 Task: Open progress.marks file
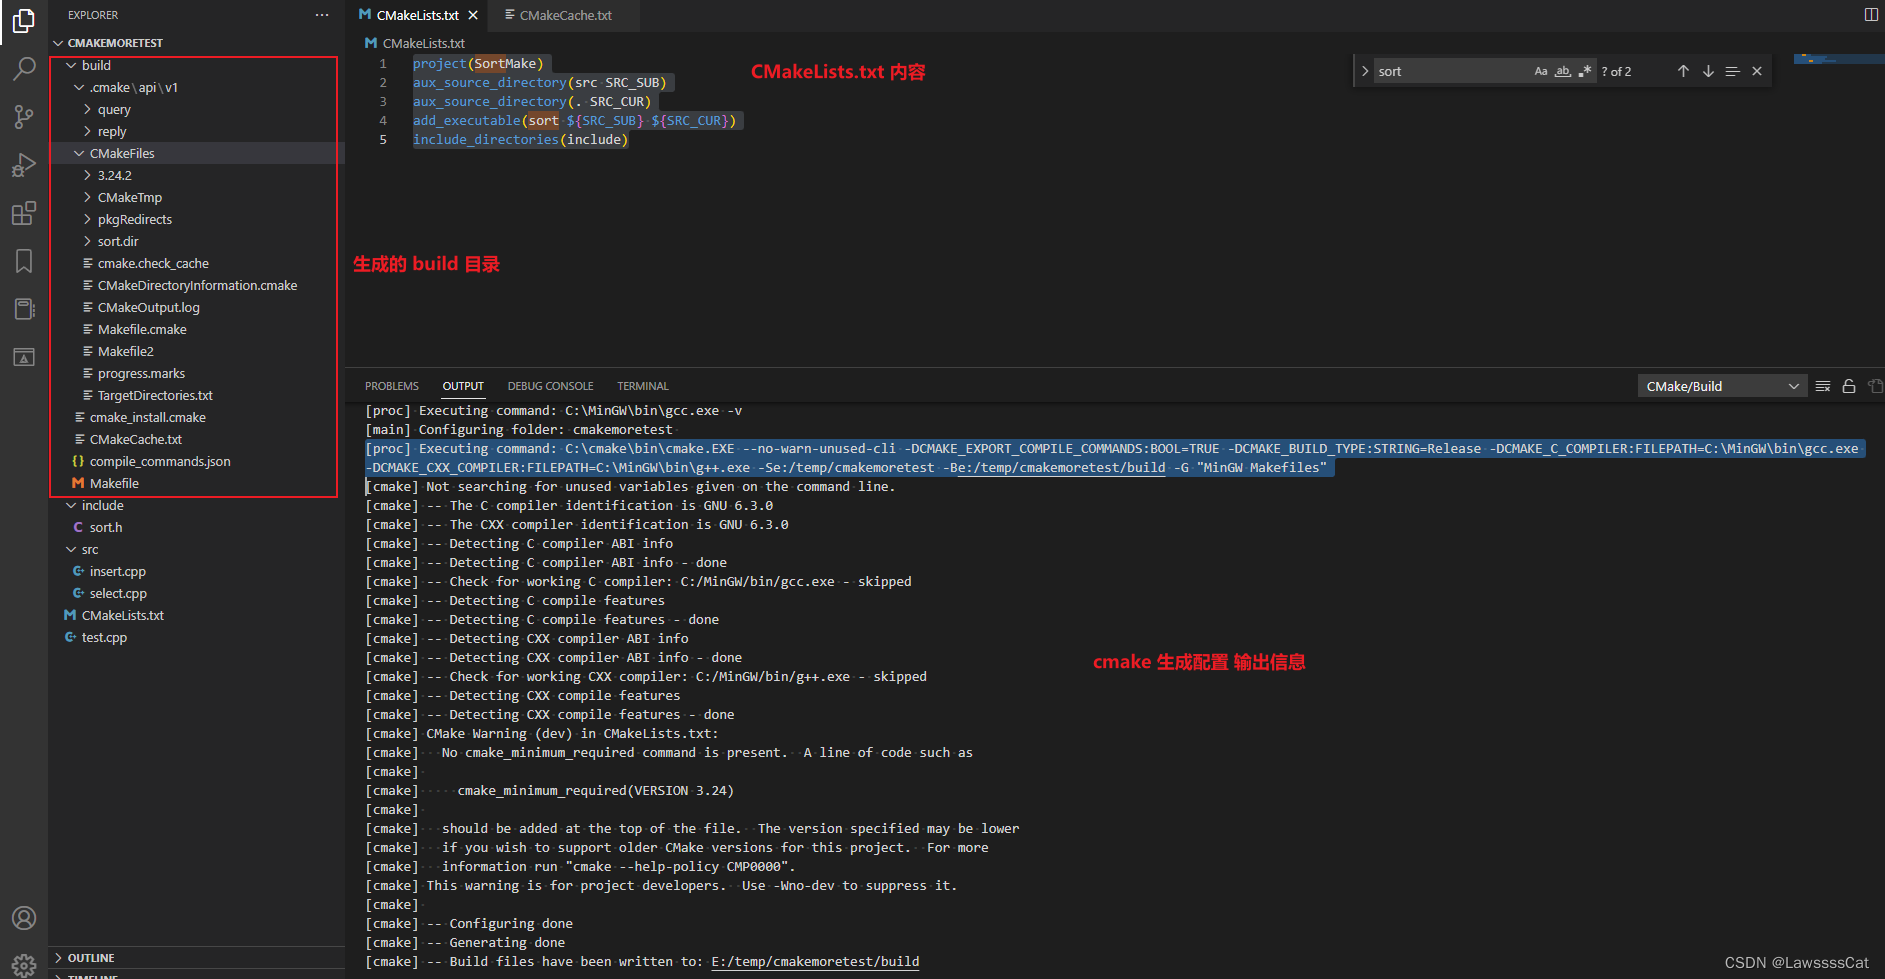196,373
